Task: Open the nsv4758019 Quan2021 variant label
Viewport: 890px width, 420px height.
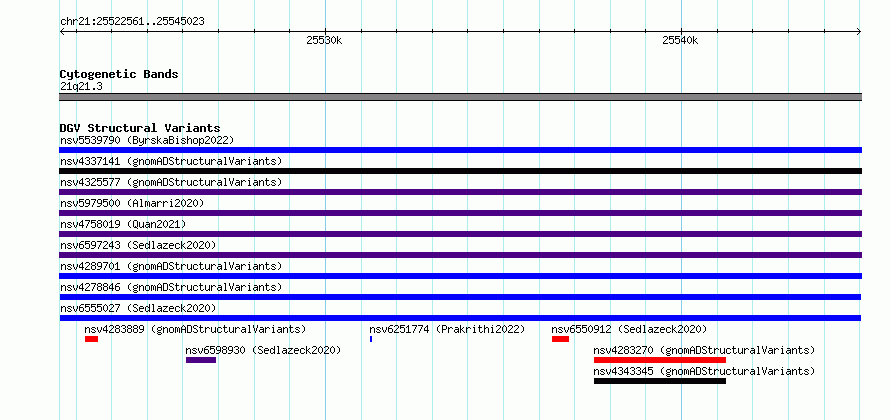Action: [x=123, y=224]
